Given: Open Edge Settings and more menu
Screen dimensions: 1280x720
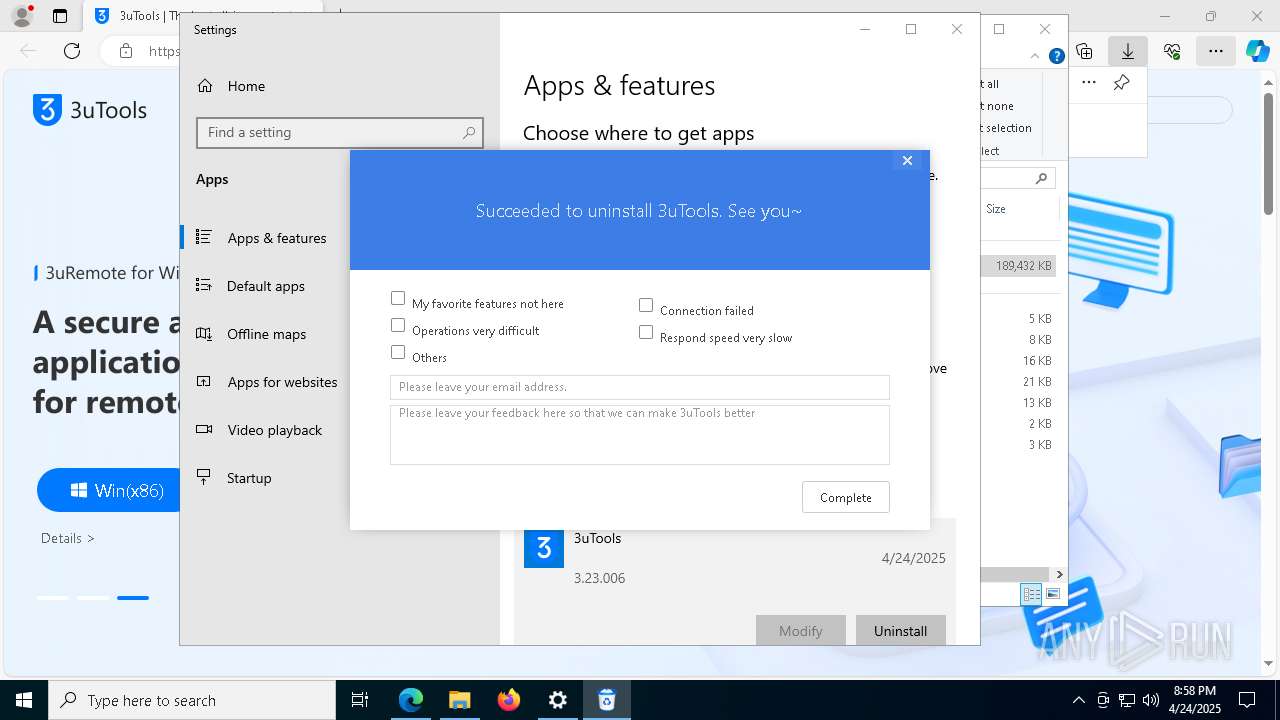Looking at the screenshot, I should click(x=1216, y=51).
